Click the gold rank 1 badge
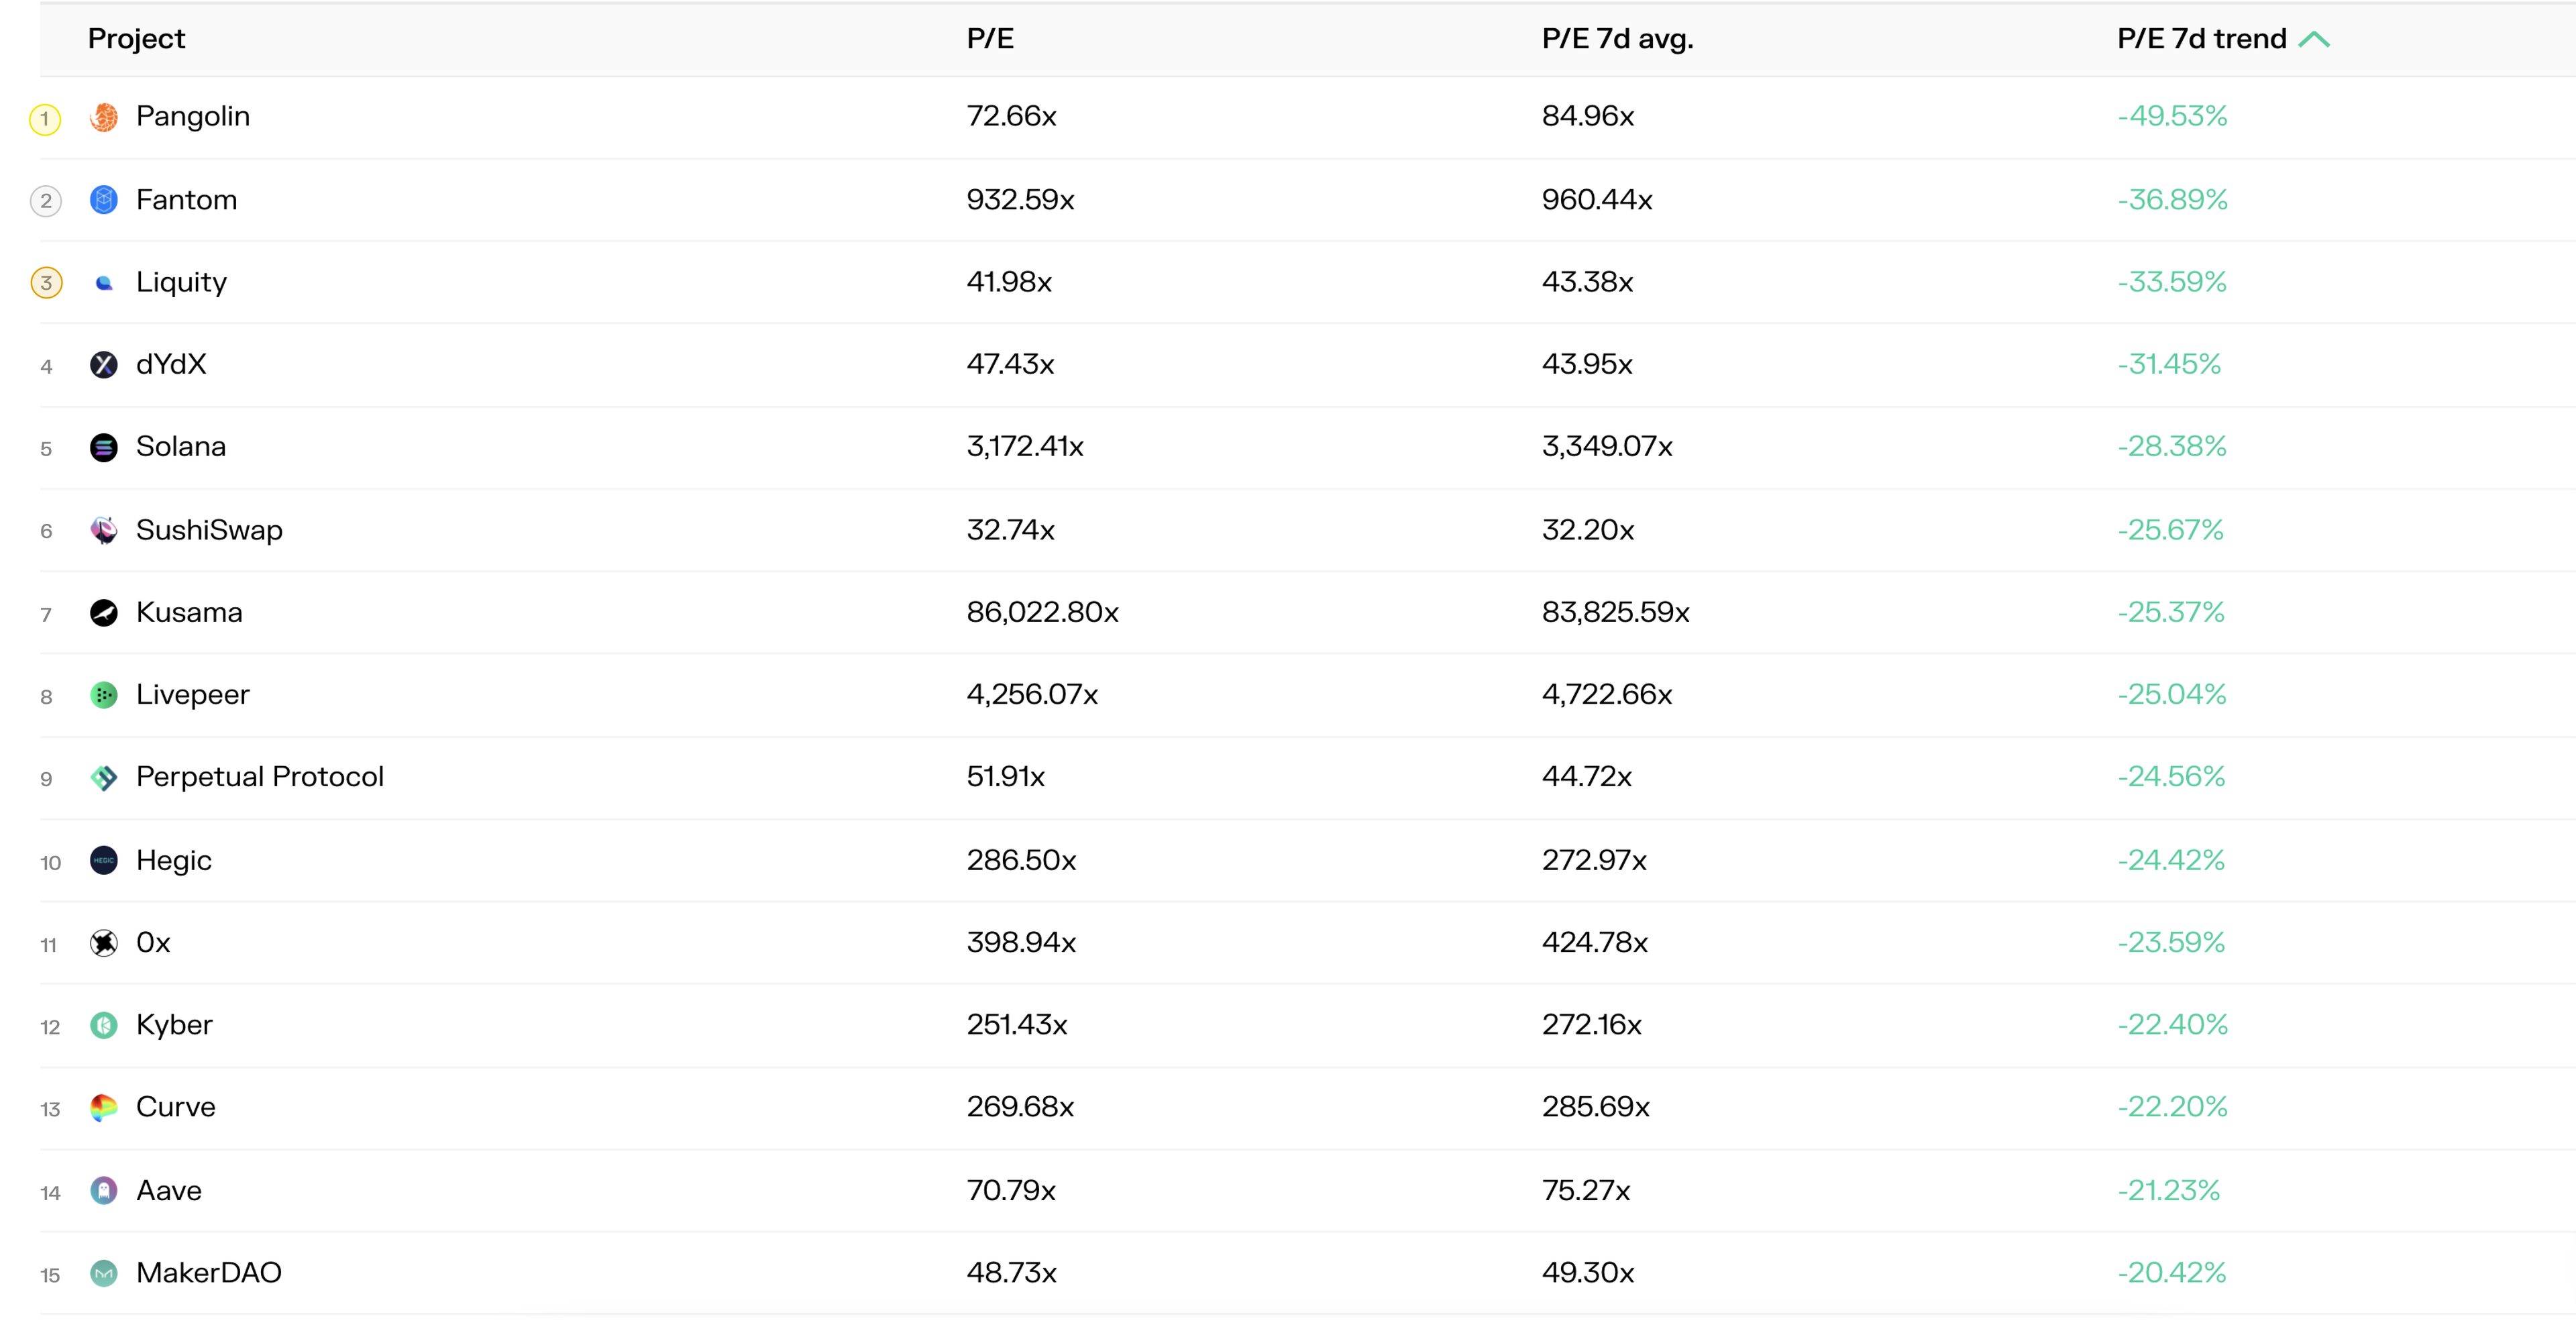The height and width of the screenshot is (1337, 2576). click(x=45, y=119)
